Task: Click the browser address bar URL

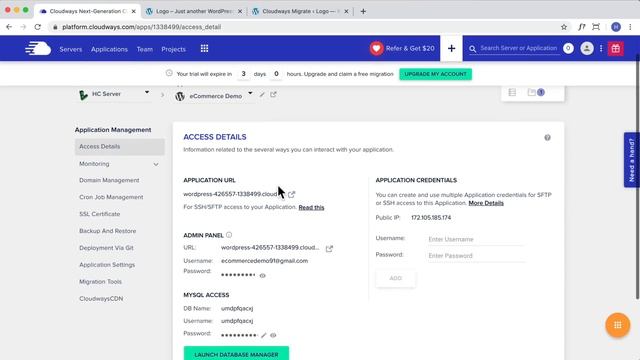Action: 141,27
